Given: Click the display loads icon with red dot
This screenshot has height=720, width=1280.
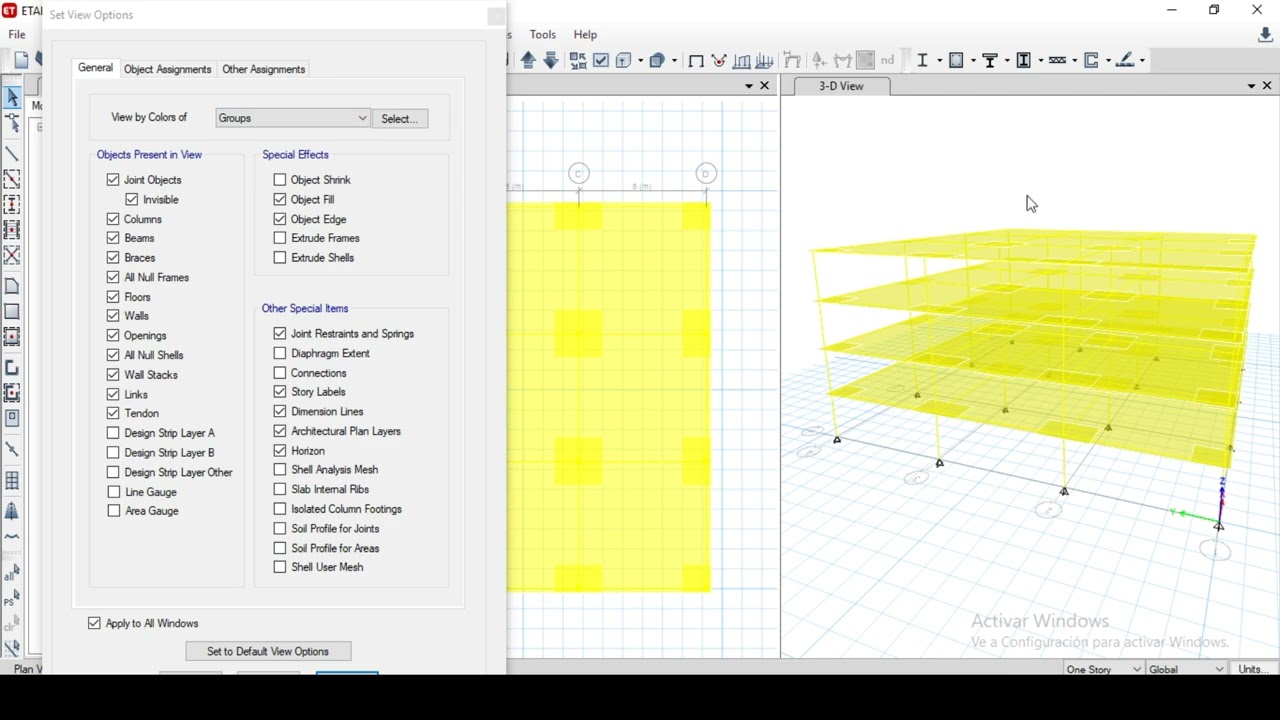Looking at the screenshot, I should (x=718, y=60).
